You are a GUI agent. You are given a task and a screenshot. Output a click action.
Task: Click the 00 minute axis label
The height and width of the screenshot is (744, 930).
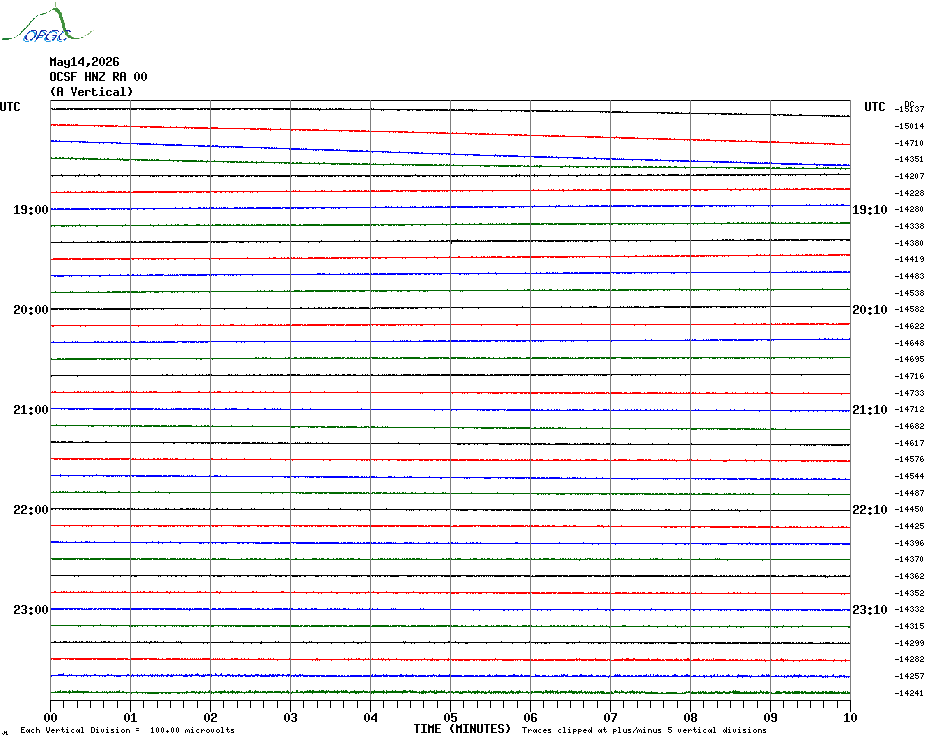[50, 717]
